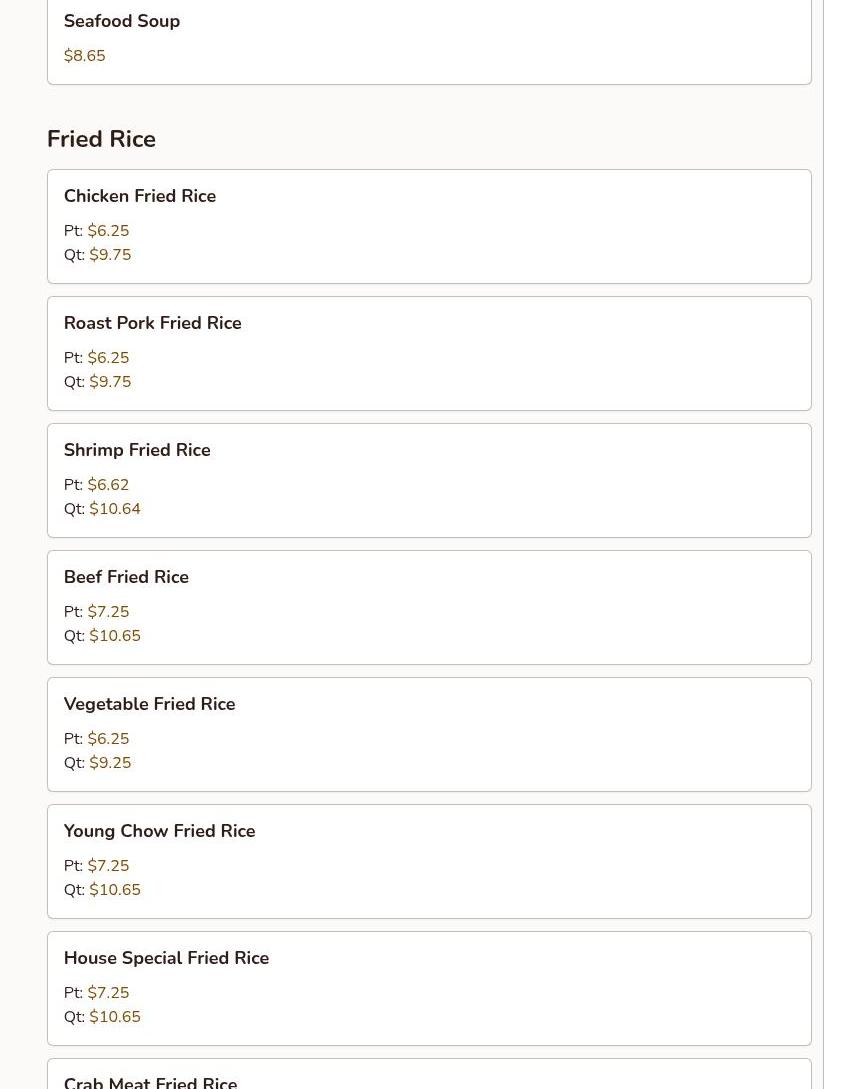Click the Fried Rice section heading
The height and width of the screenshot is (1089, 844).
tap(101, 139)
